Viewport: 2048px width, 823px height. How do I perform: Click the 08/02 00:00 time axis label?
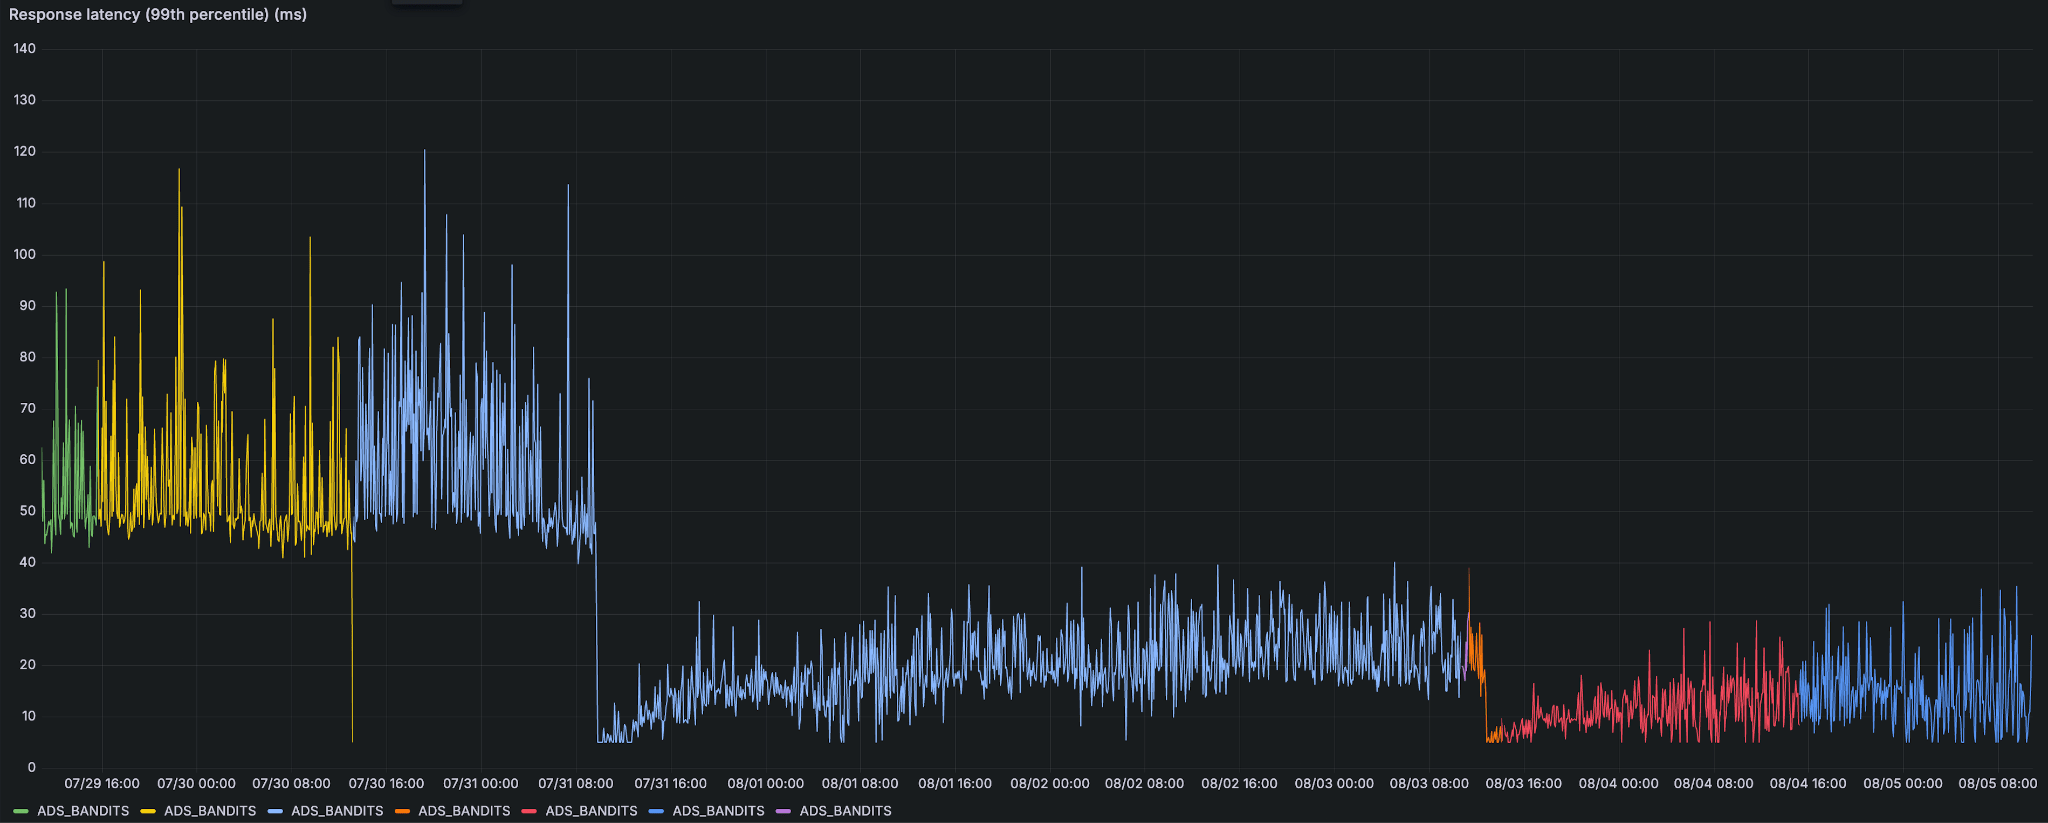click(1050, 784)
